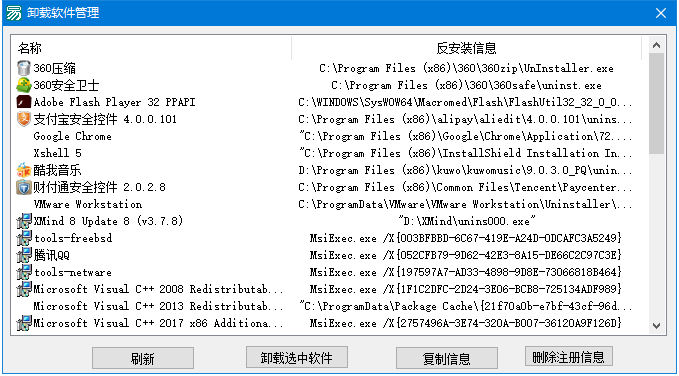
Task: Click the scrollbar up arrow
Action: pos(656,45)
